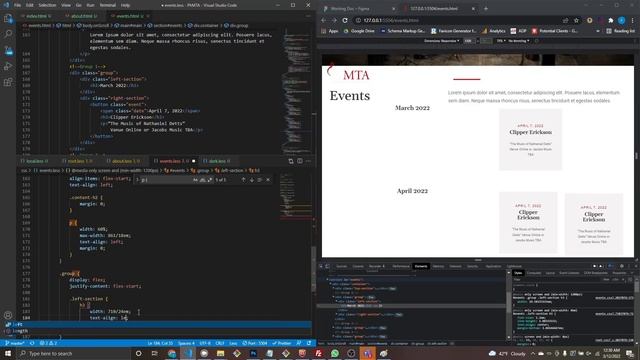Go to previous match in find widget

[244, 180]
